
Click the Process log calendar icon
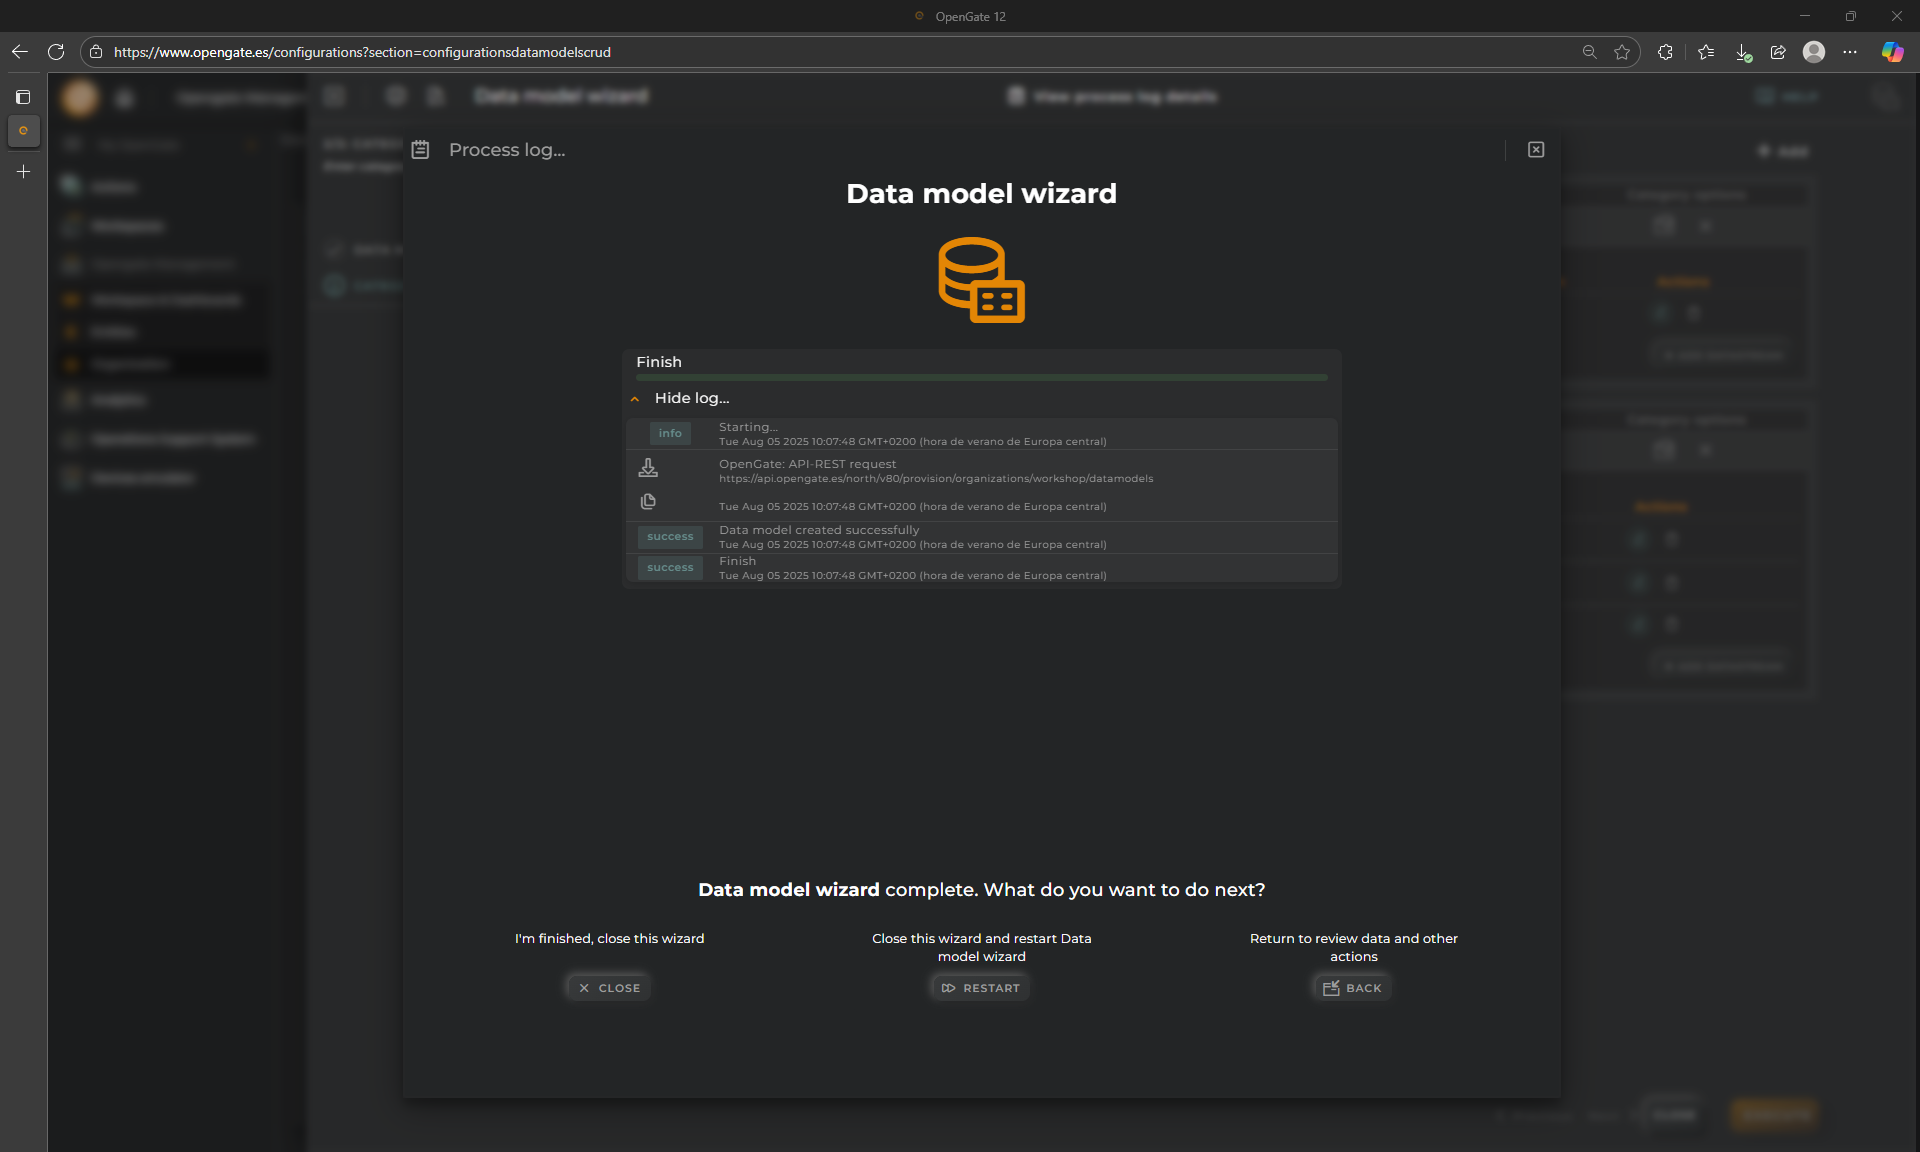point(420,150)
